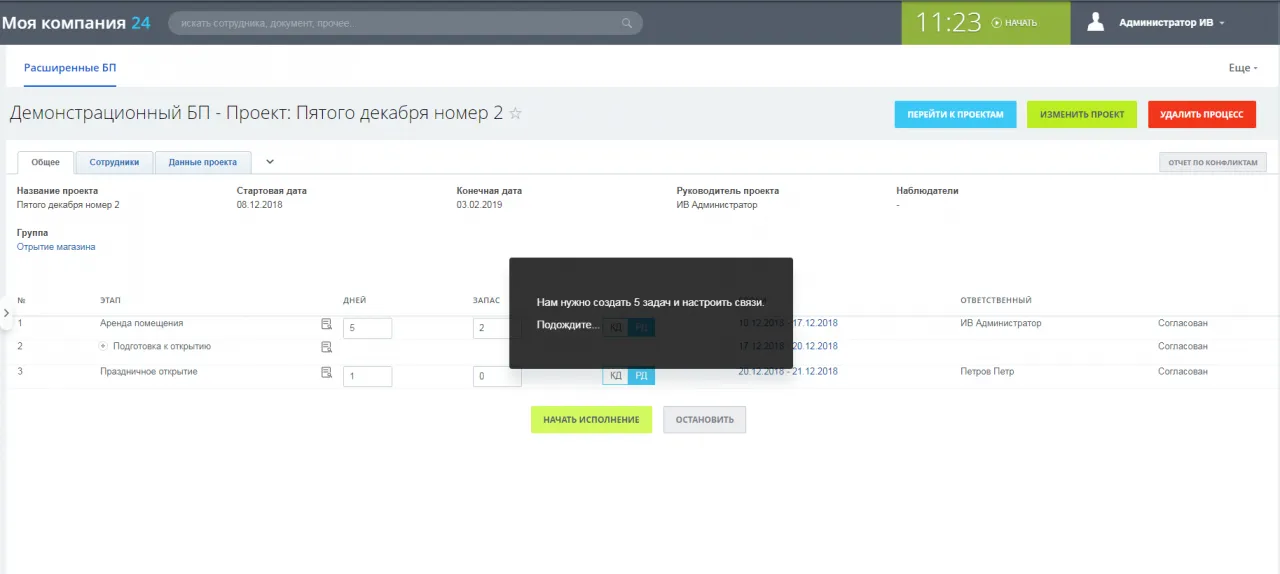This screenshot has width=1280, height=574.
Task: Open the Отрытие магазина group link
Action: (56, 247)
